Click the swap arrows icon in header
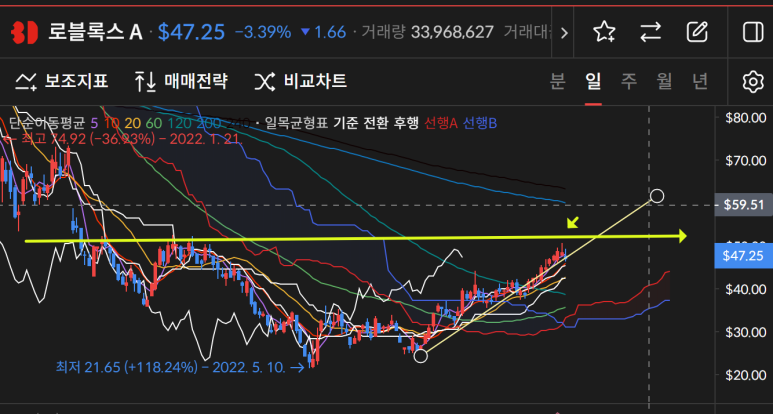 (x=650, y=33)
